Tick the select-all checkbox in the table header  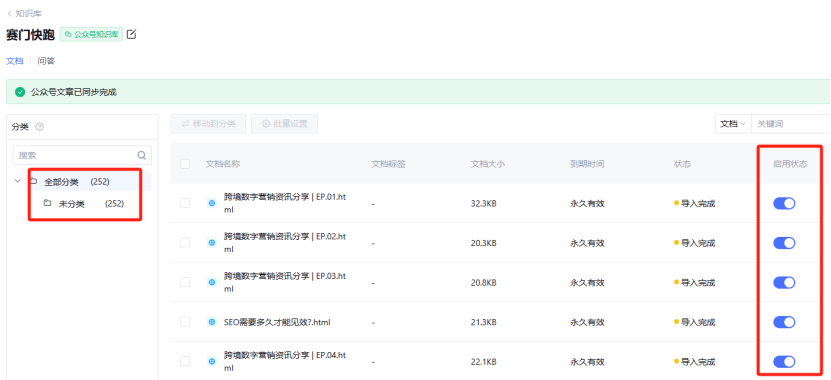coord(185,164)
